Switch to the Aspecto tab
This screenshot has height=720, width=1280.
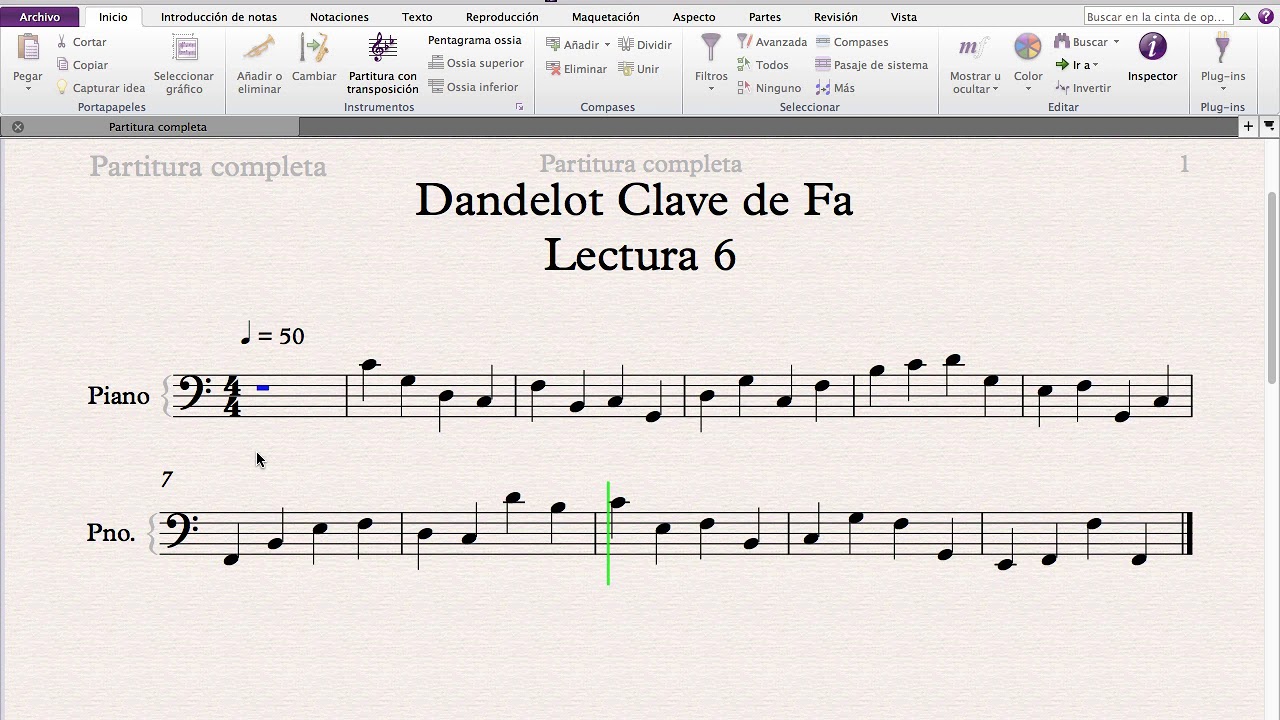click(x=694, y=17)
